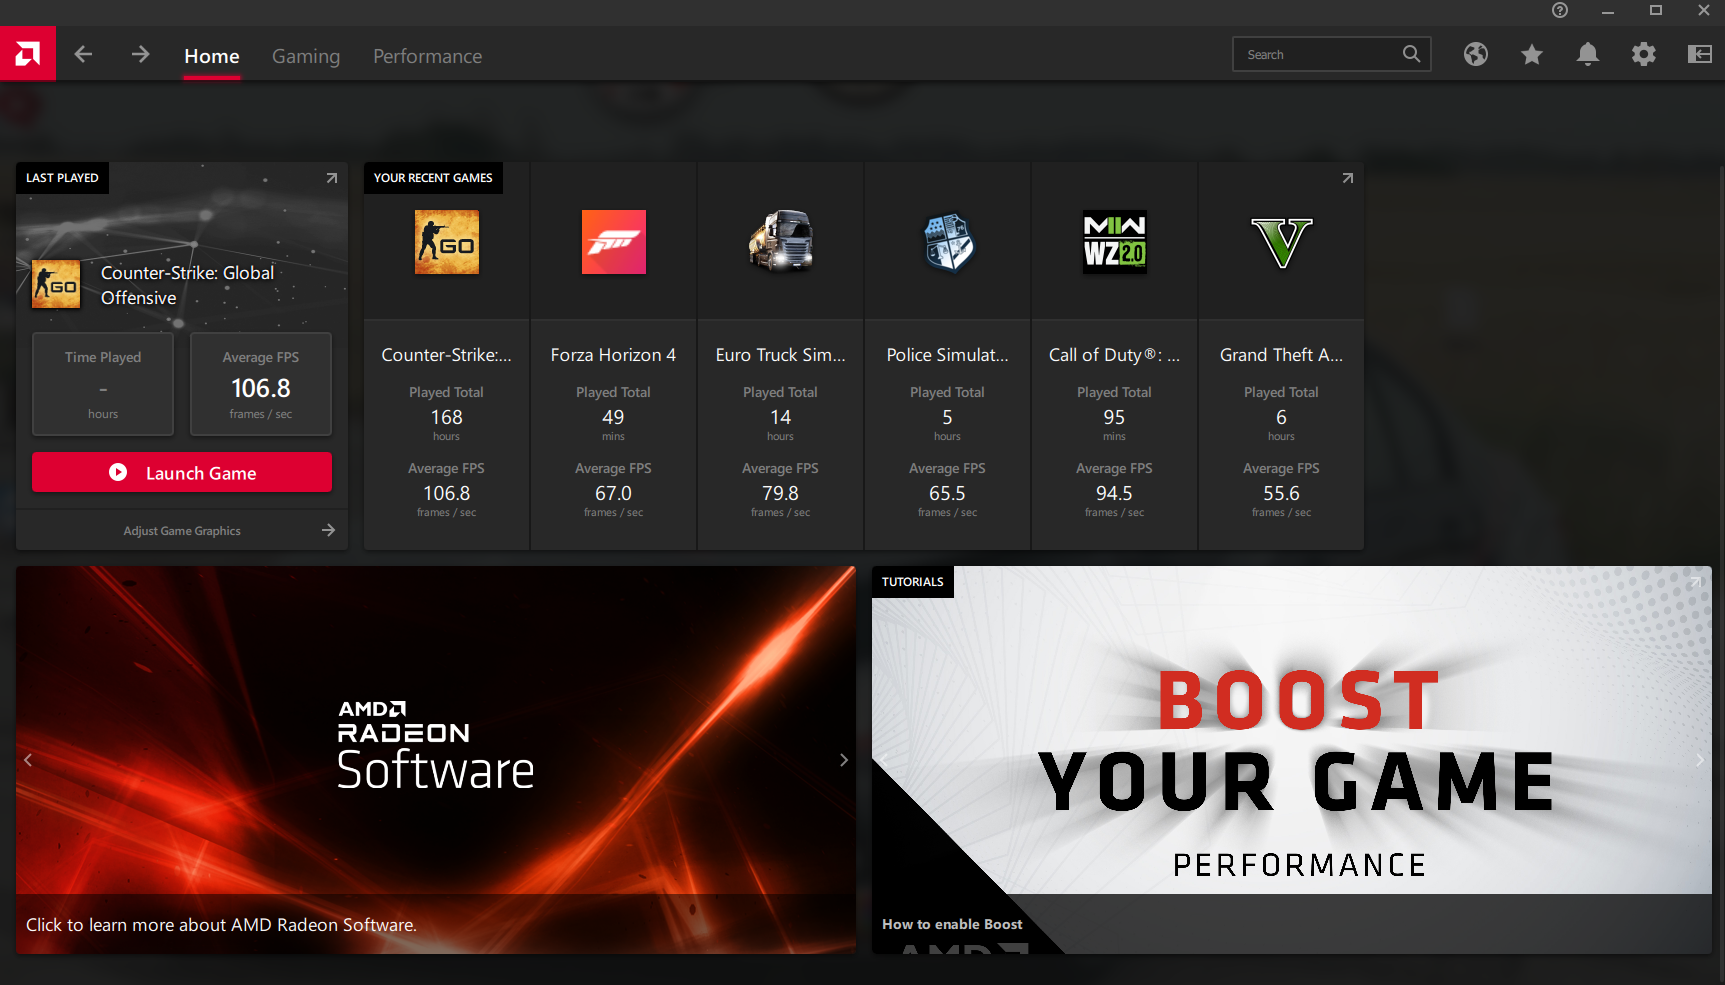
Task: Show next tutorial slide arrow
Action: [1700, 760]
